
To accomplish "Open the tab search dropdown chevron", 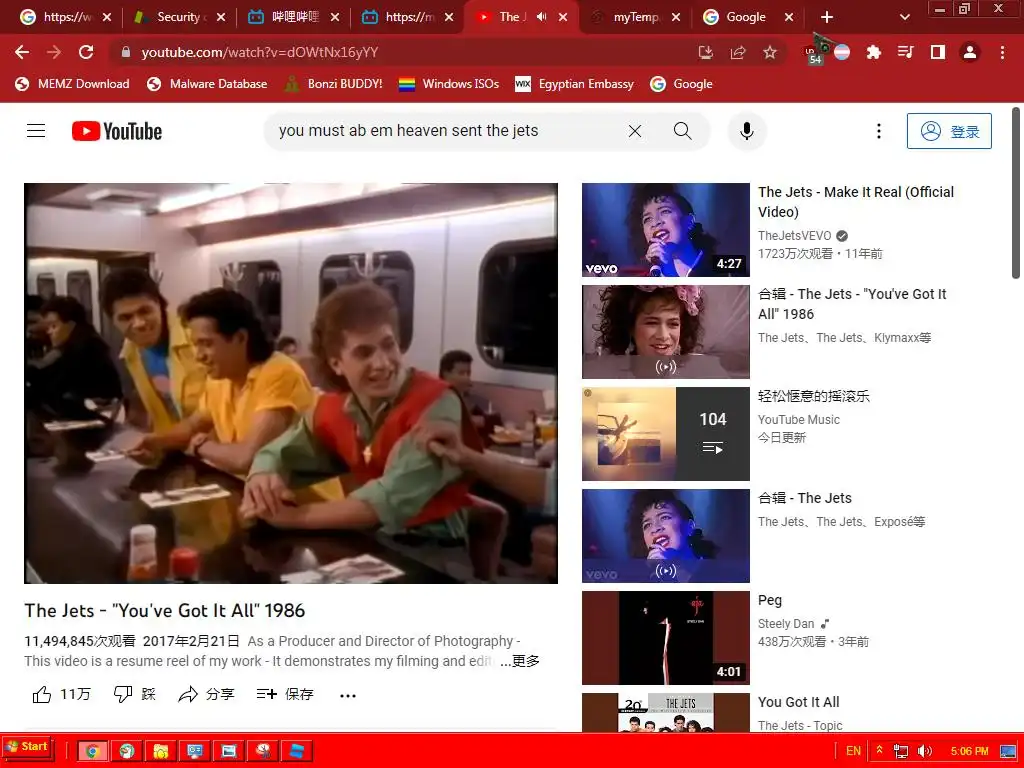I will coord(904,17).
